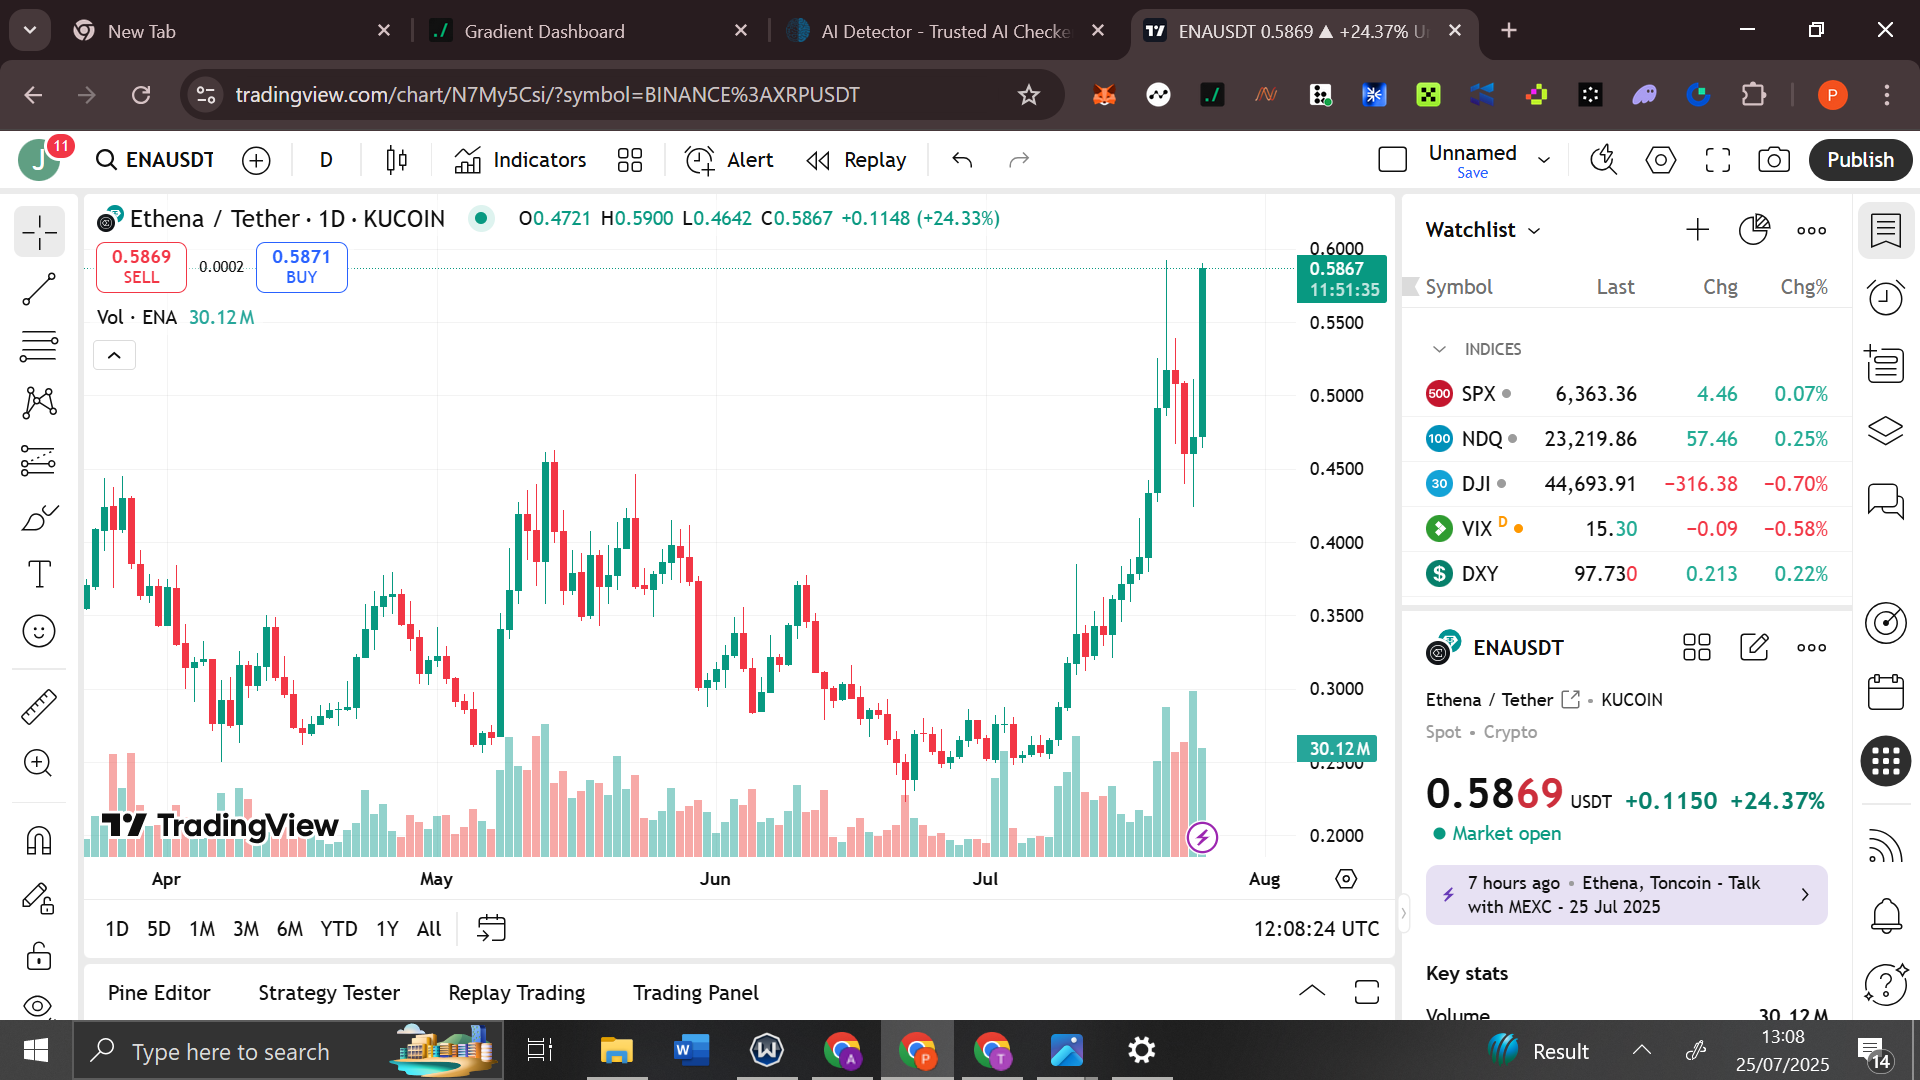Select the crosshair cursor tool
This screenshot has width=1920, height=1080.
pos(39,232)
